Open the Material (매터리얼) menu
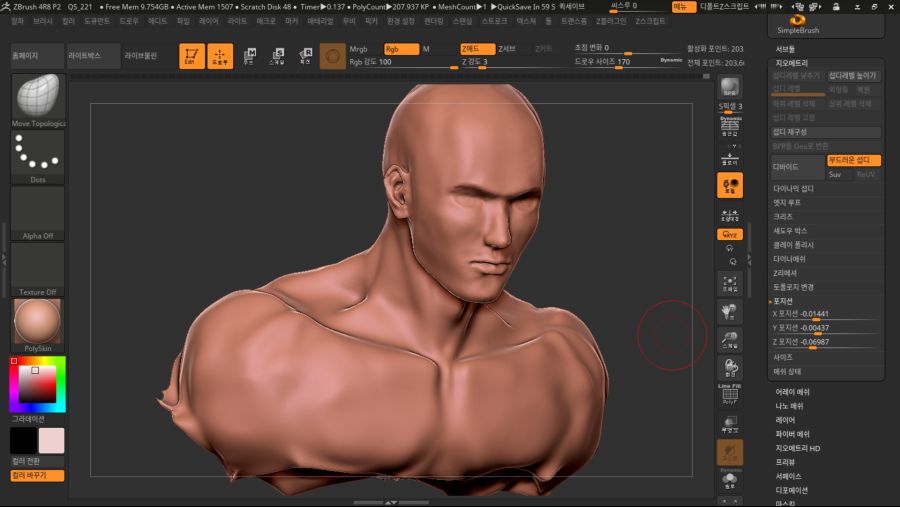The width and height of the screenshot is (900, 507). tap(320, 21)
